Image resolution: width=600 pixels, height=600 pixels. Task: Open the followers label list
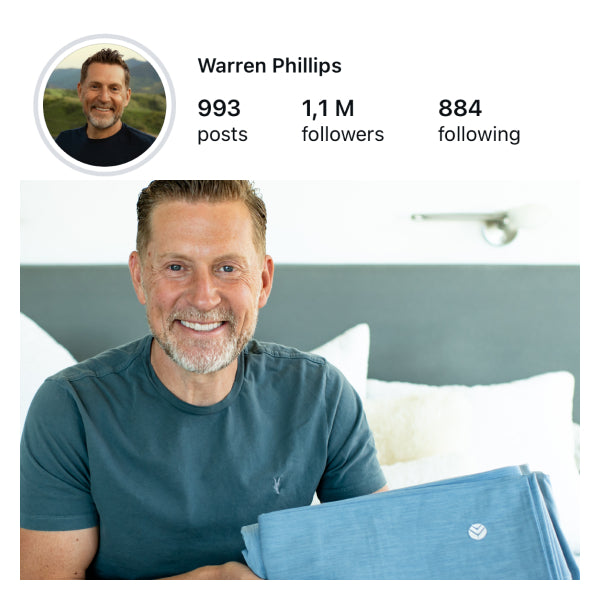pos(342,134)
